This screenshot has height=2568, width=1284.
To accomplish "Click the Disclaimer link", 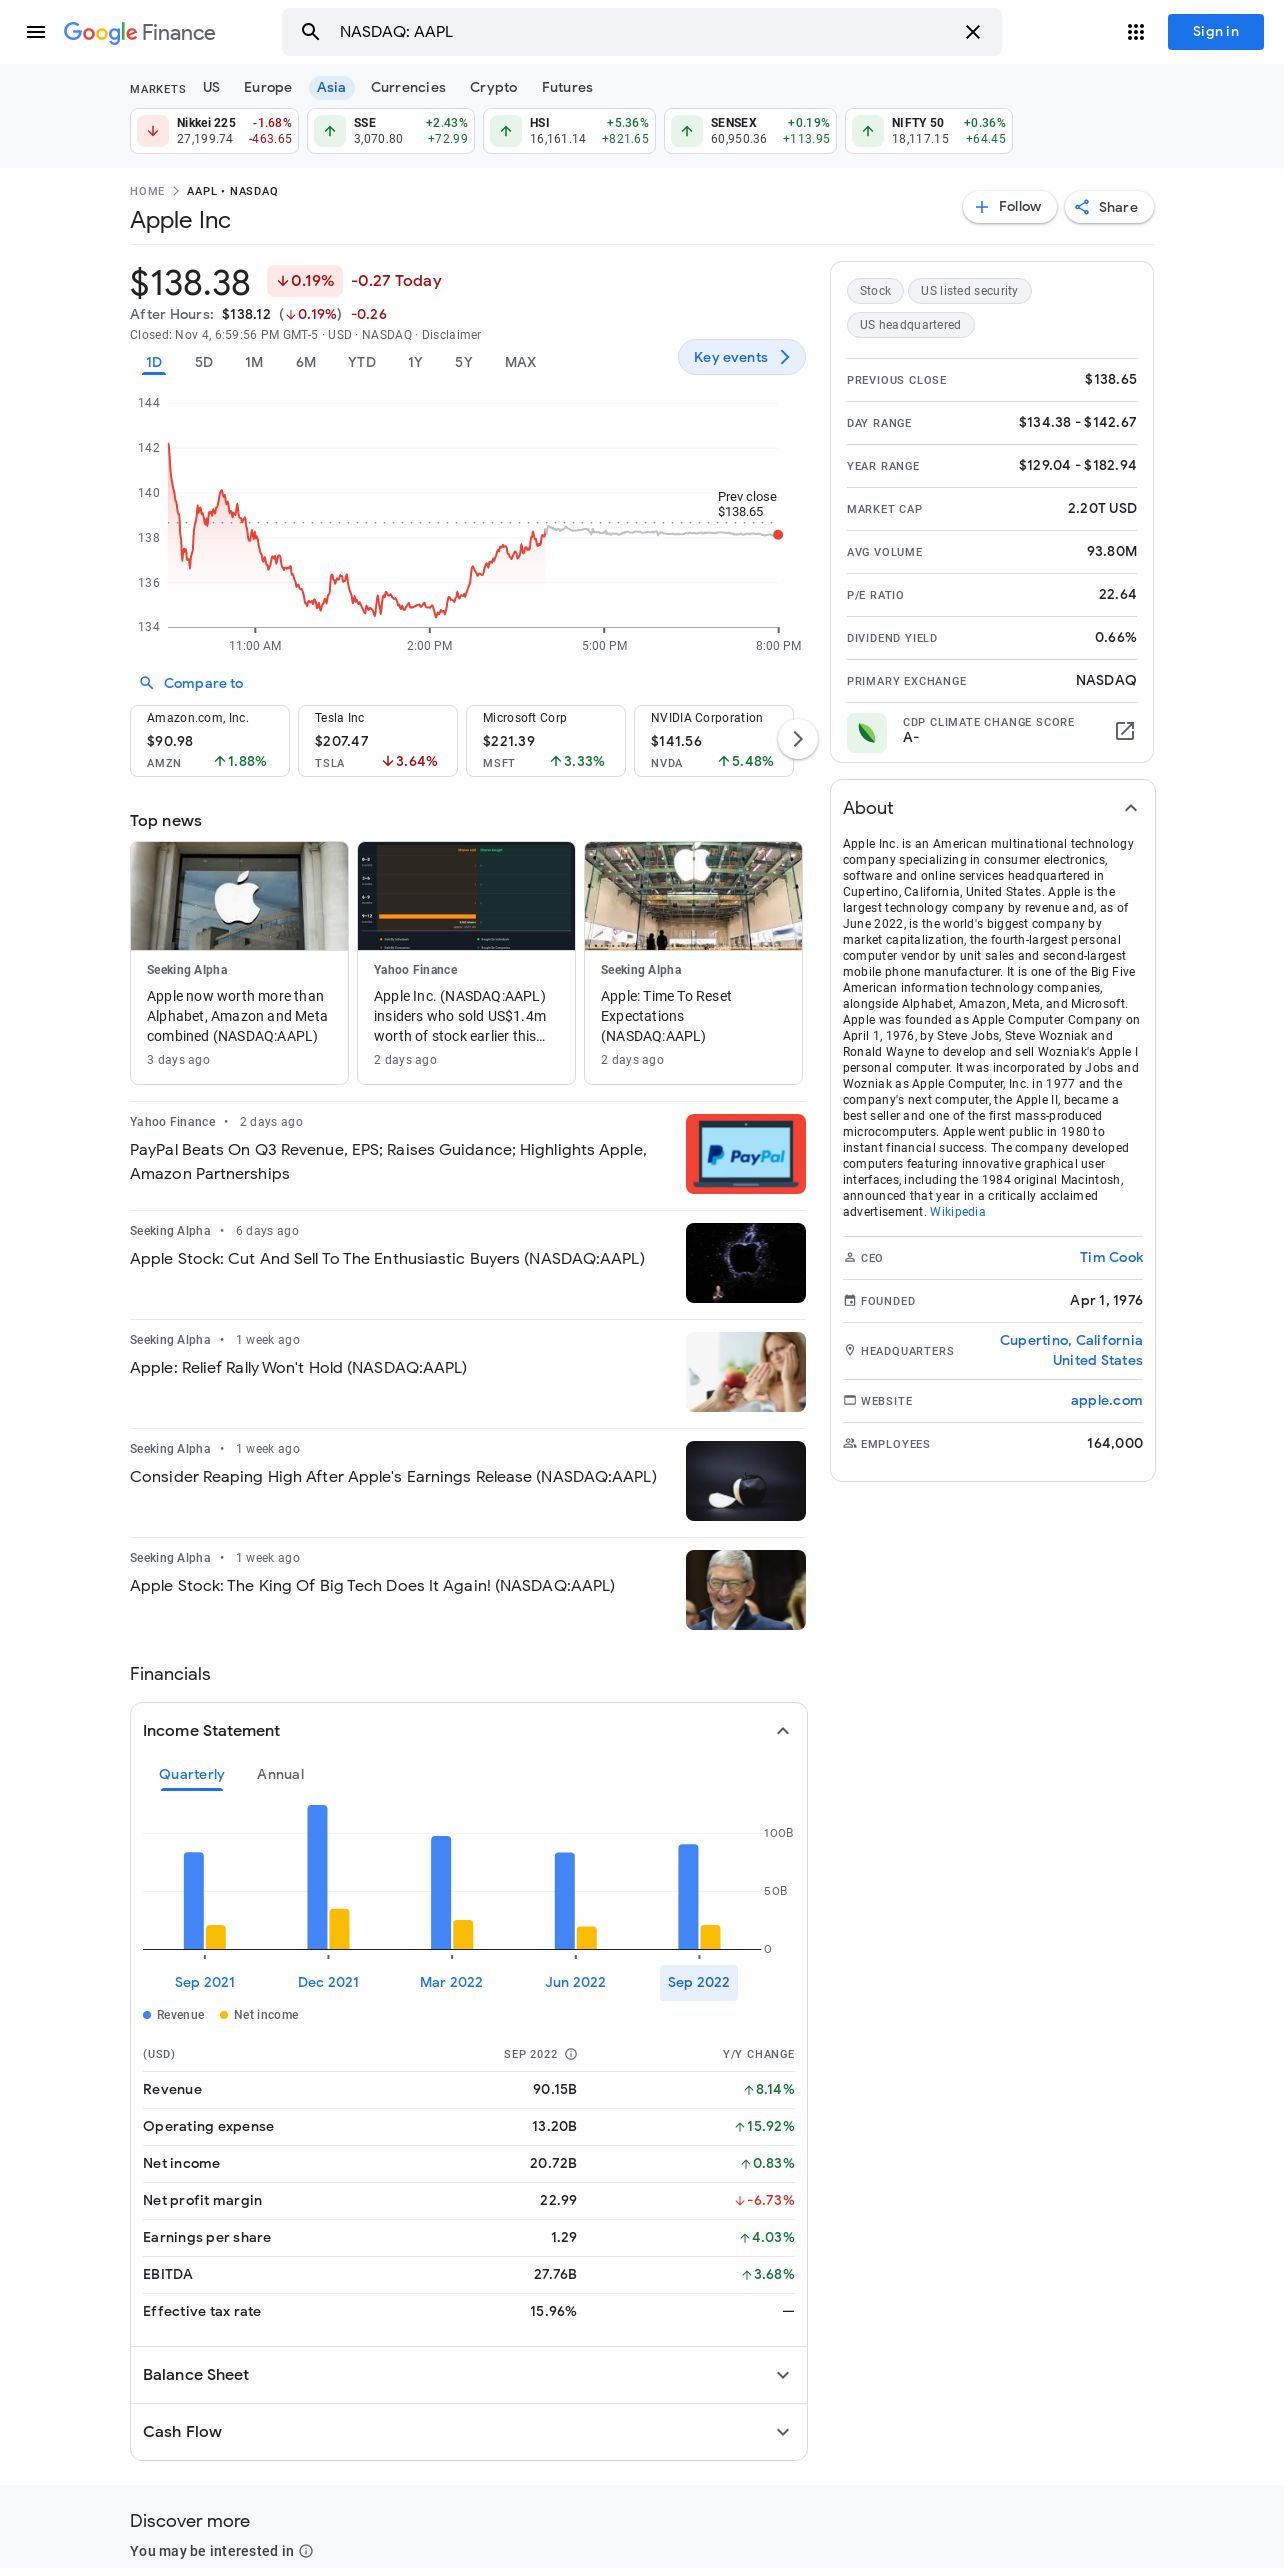I will 451,335.
